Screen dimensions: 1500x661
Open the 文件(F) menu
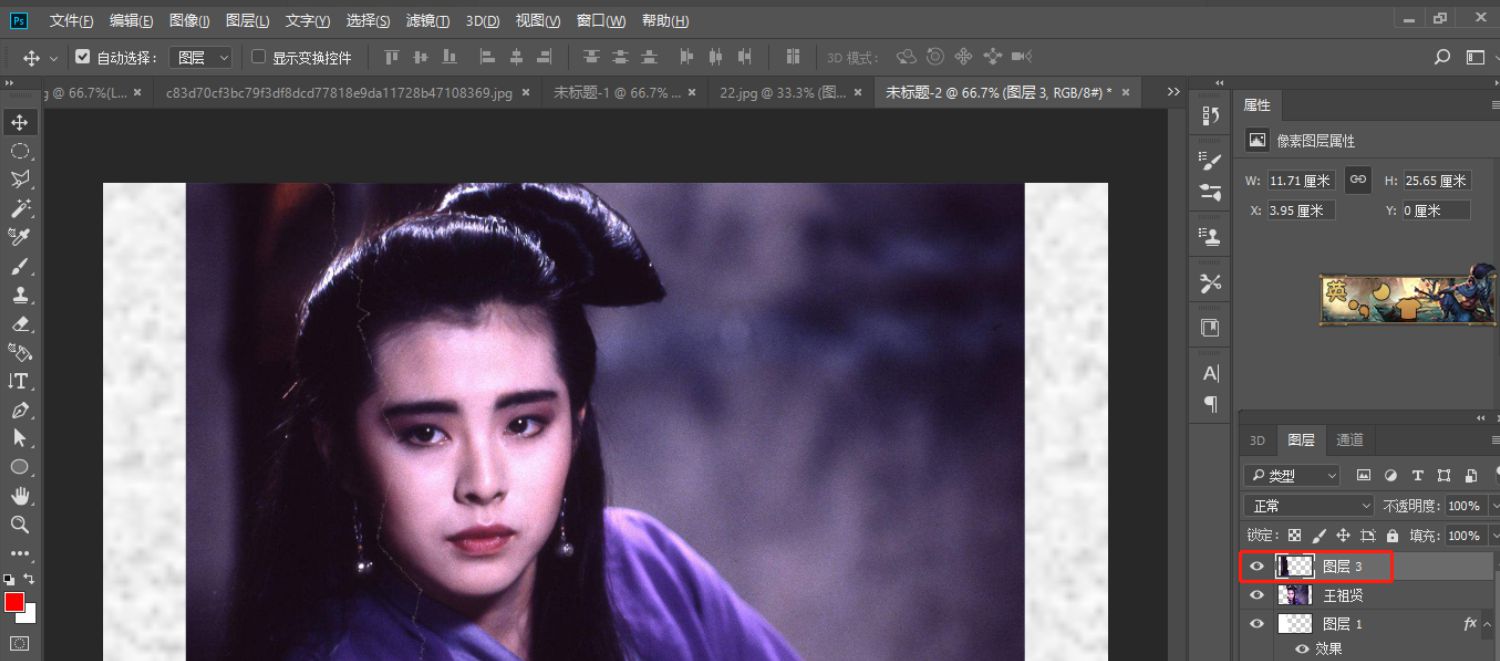pyautogui.click(x=71, y=20)
